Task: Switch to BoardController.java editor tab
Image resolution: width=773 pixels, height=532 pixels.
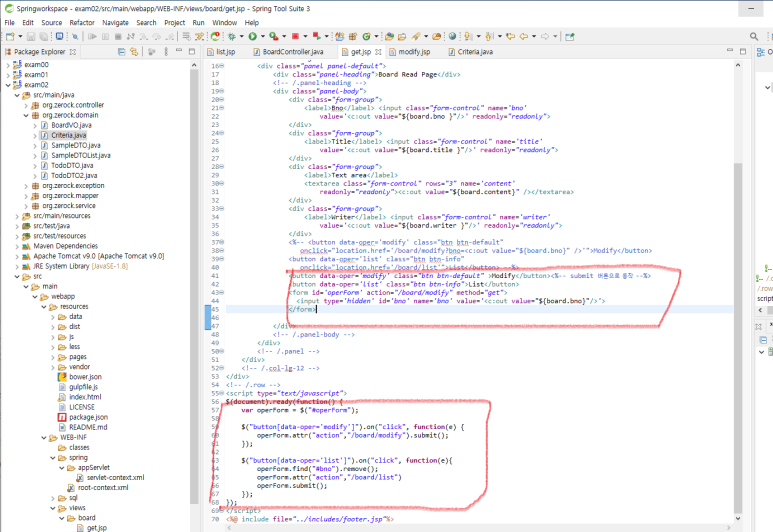Action: (288, 52)
